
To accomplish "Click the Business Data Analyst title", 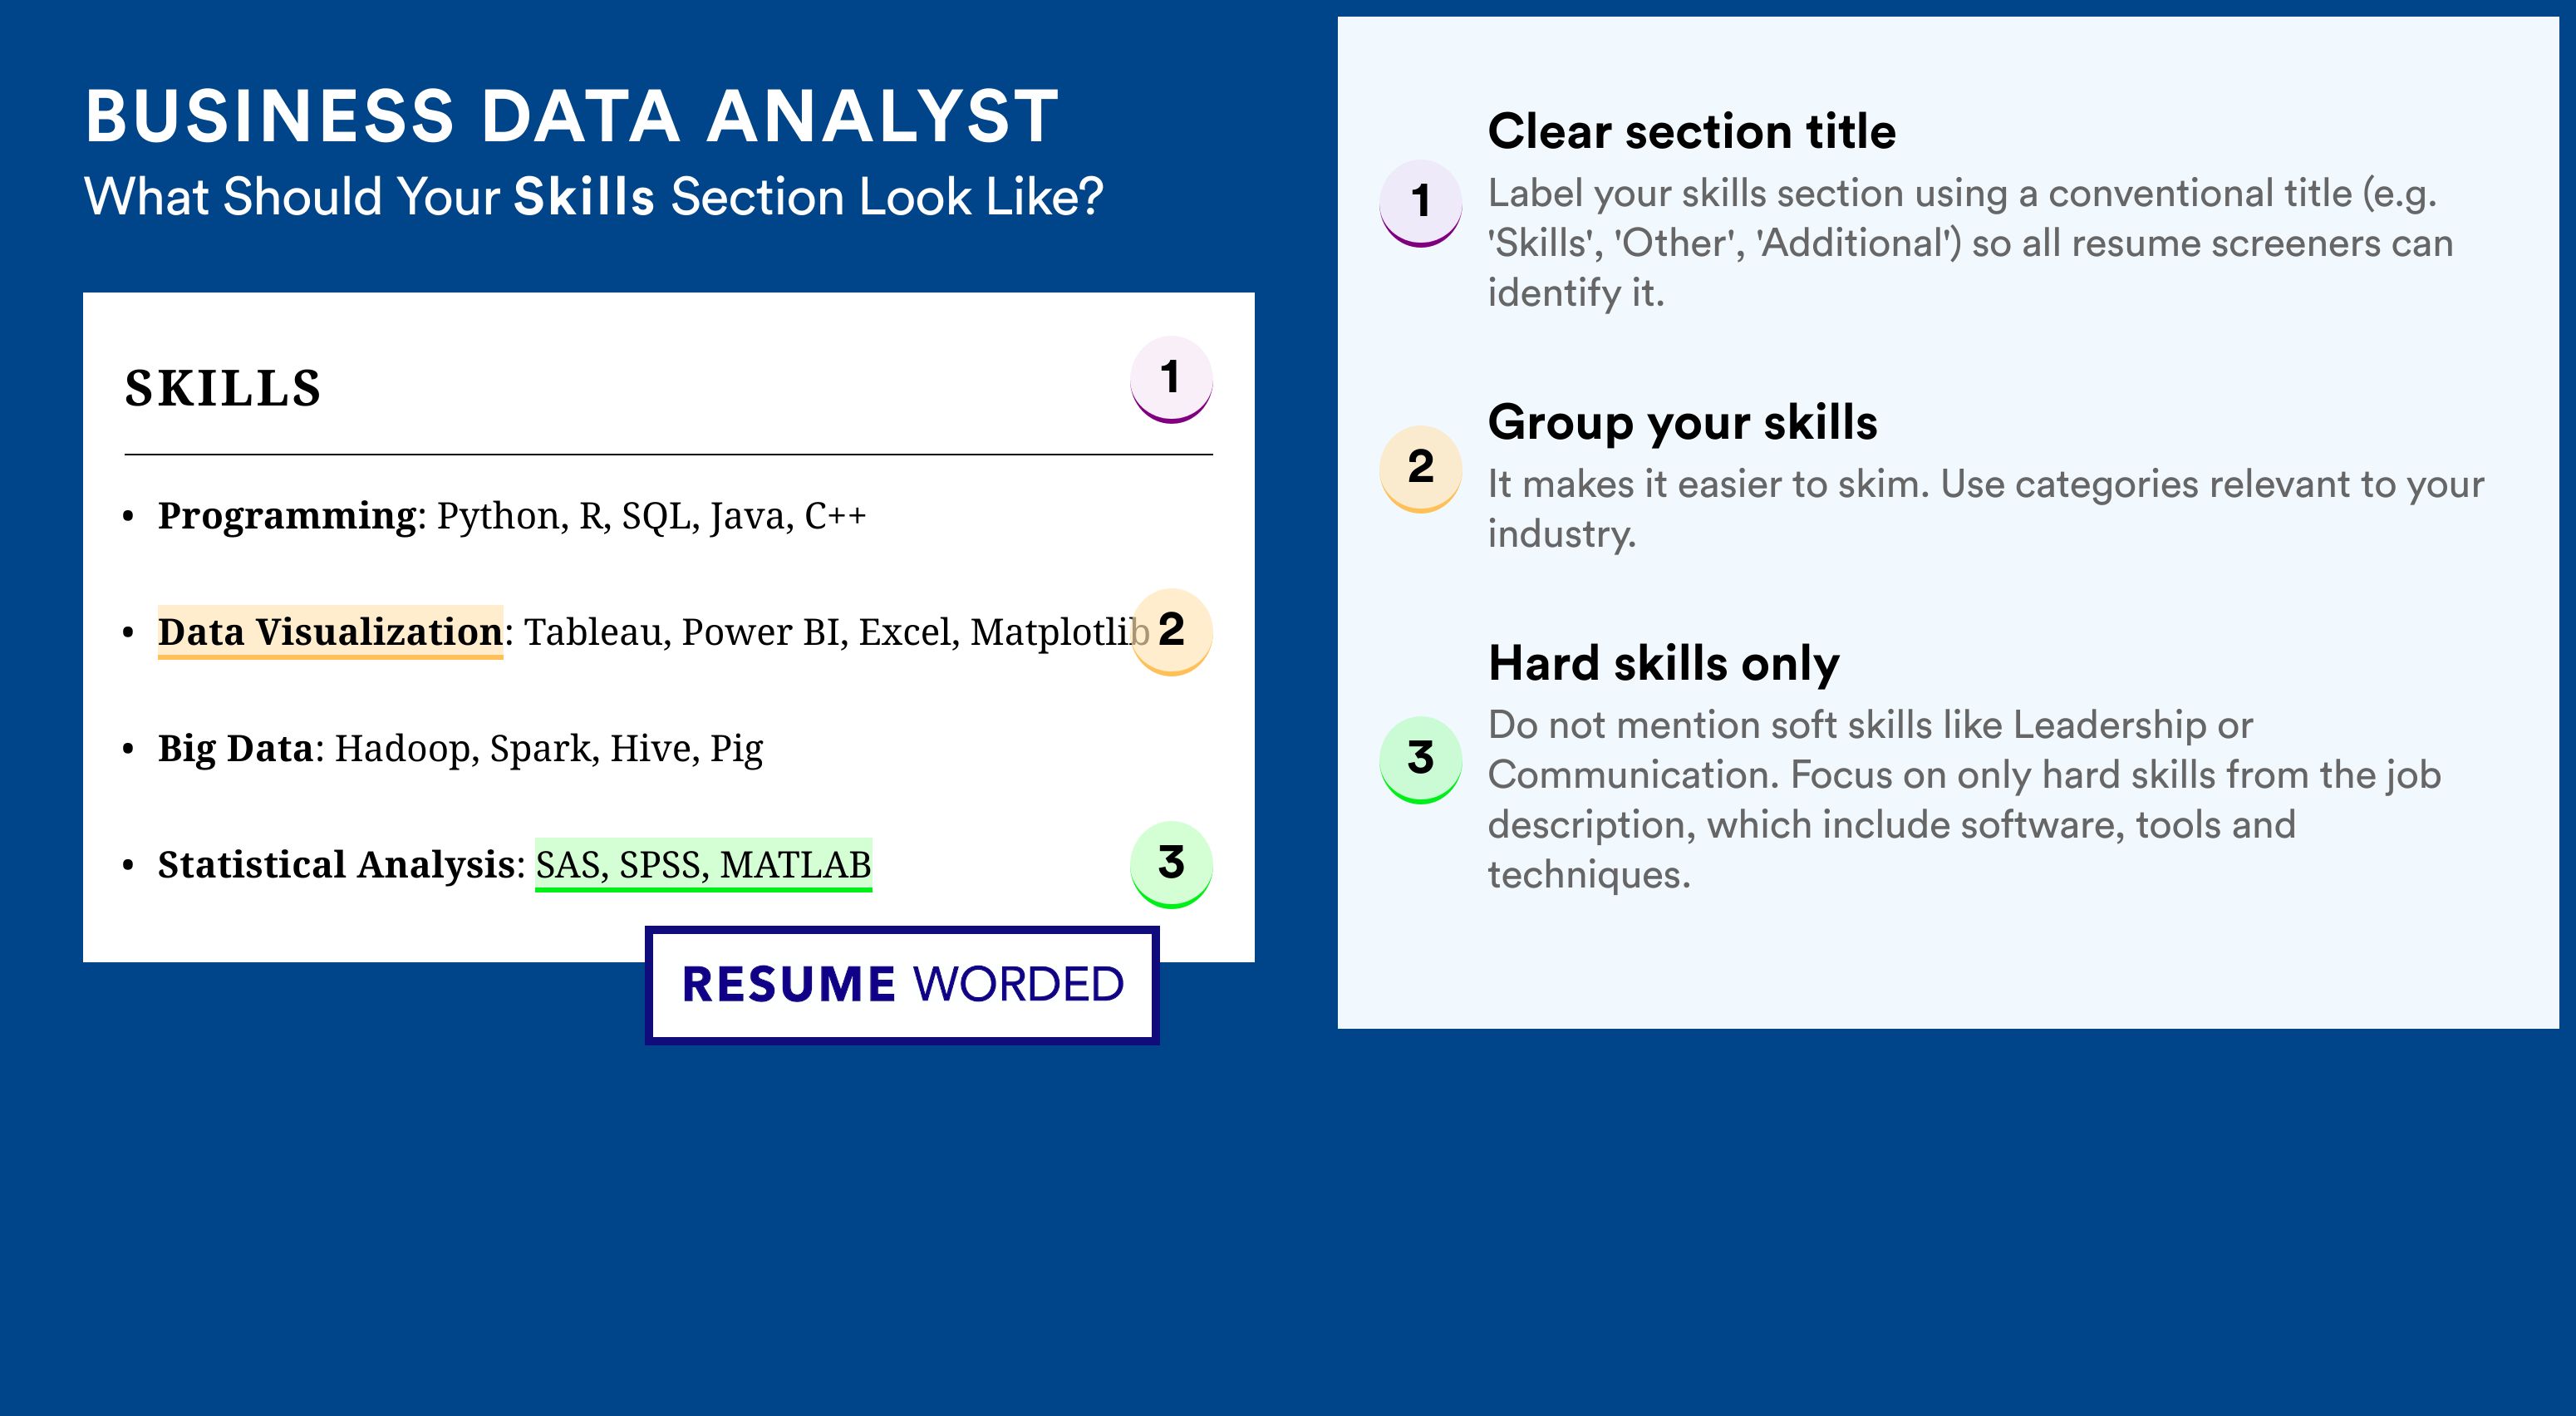I will (x=571, y=116).
